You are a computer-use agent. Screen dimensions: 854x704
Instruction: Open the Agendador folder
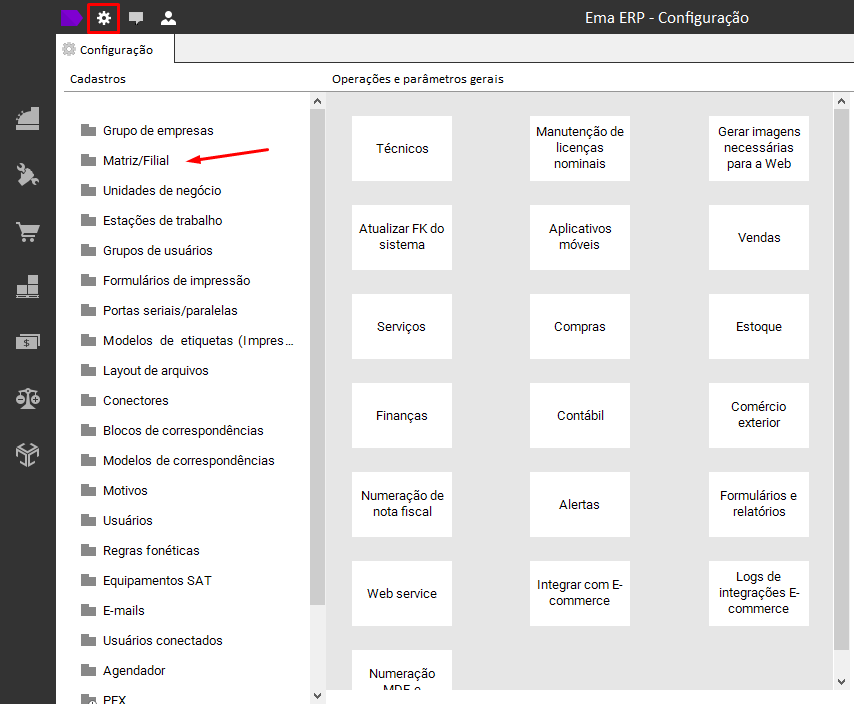(x=123, y=670)
